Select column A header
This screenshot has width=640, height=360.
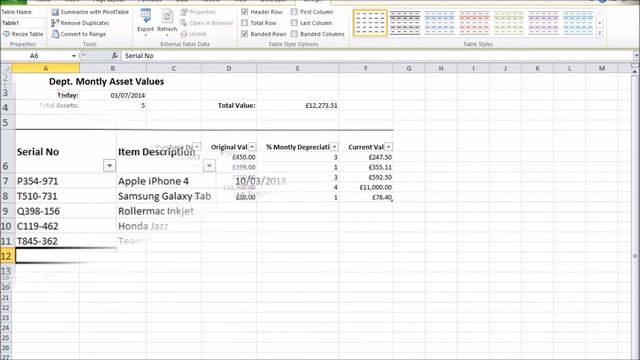pyautogui.click(x=46, y=68)
